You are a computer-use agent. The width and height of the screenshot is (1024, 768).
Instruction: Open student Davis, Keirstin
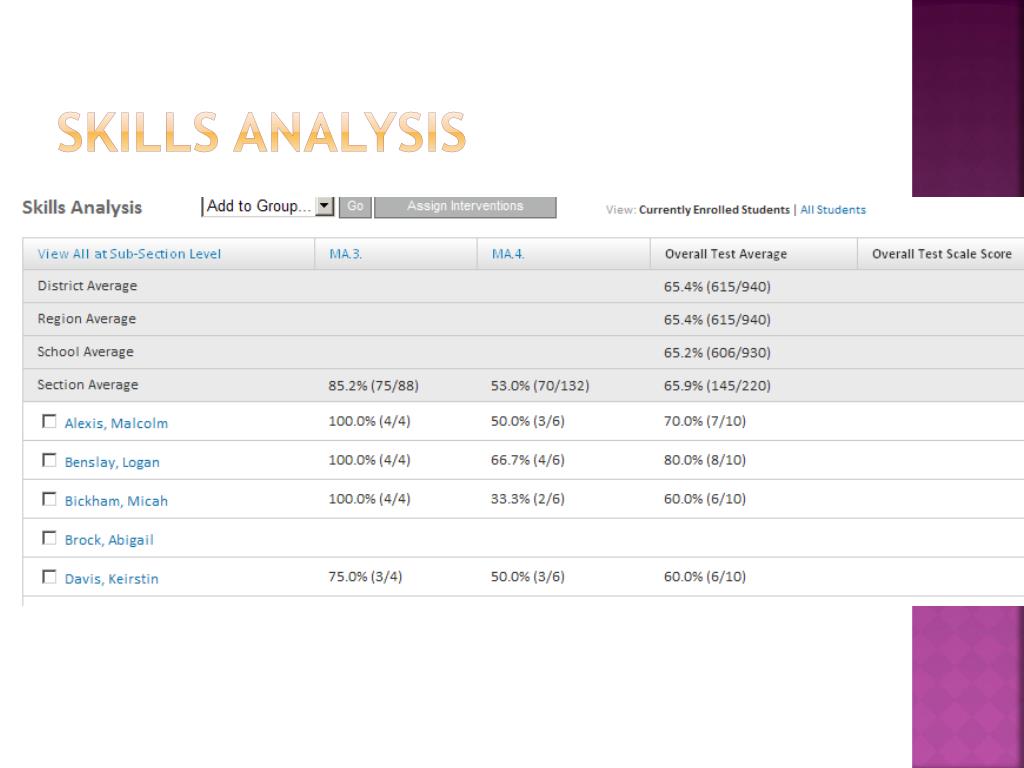coord(112,579)
